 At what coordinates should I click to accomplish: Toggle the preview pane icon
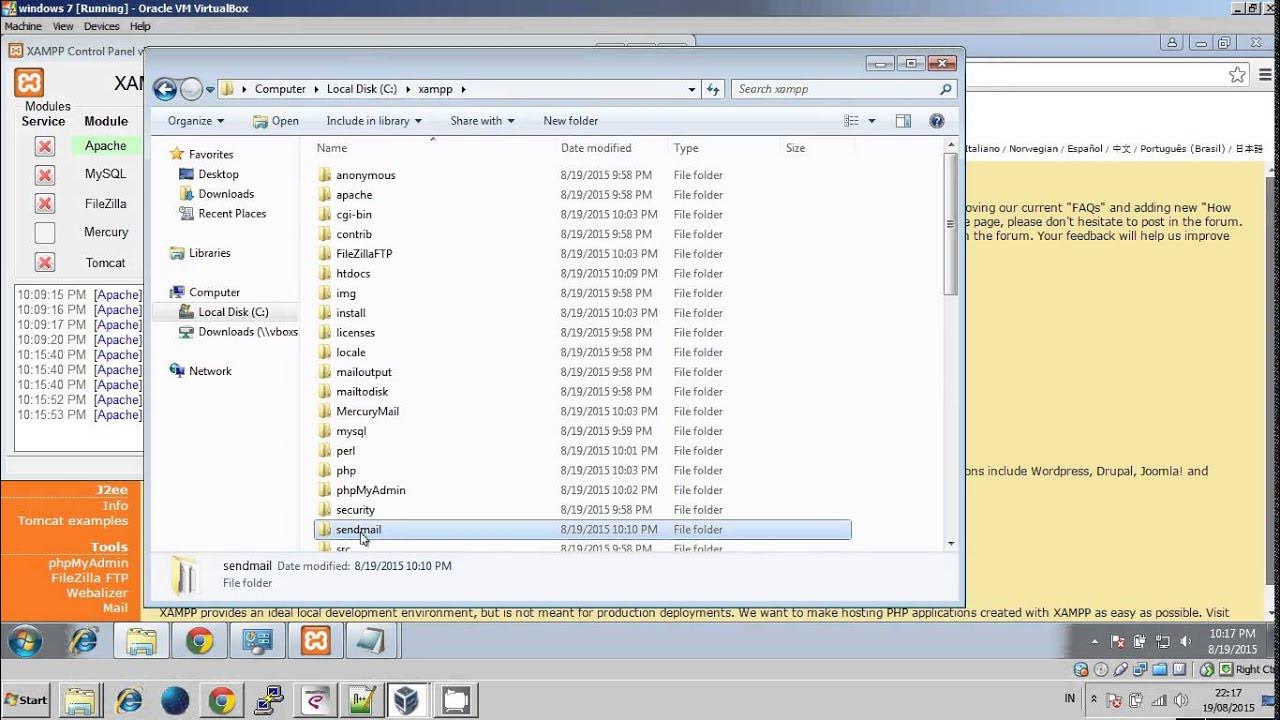pyautogui.click(x=903, y=121)
